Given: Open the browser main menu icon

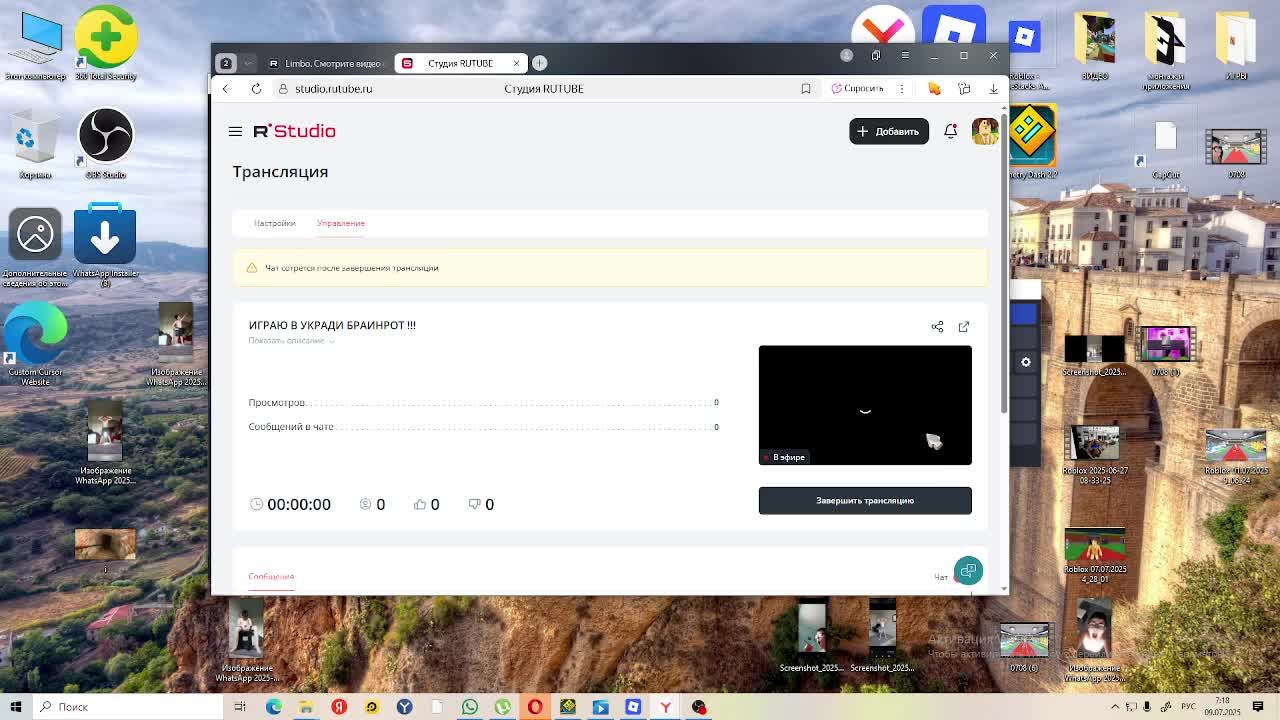Looking at the screenshot, I should click(905, 55).
